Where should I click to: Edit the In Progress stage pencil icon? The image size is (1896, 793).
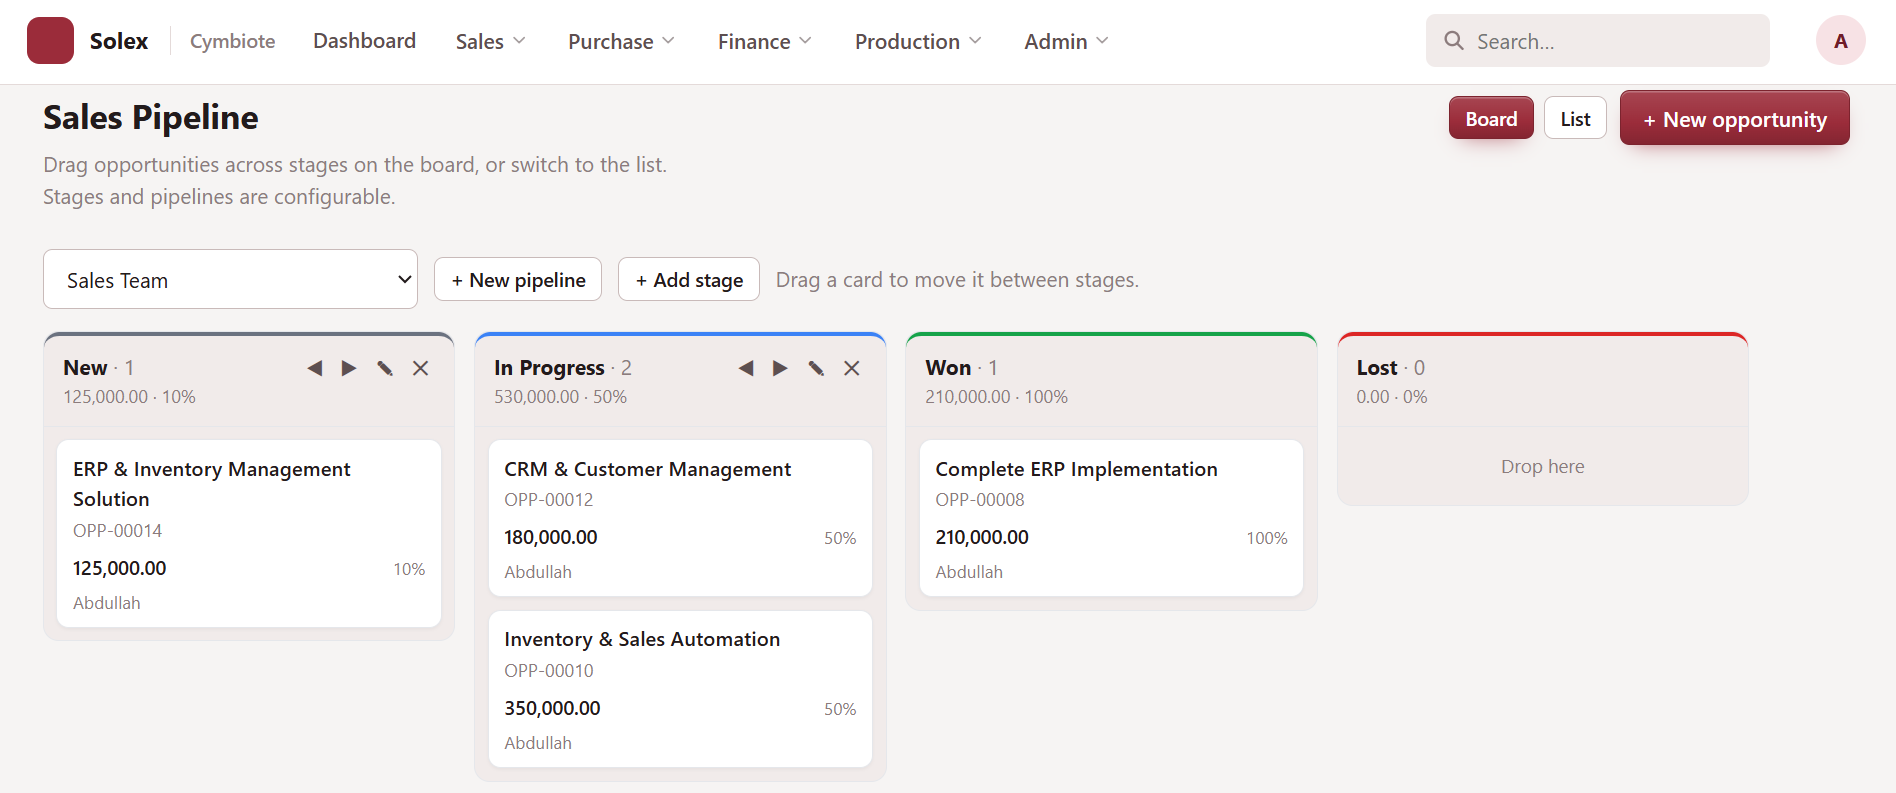click(816, 368)
